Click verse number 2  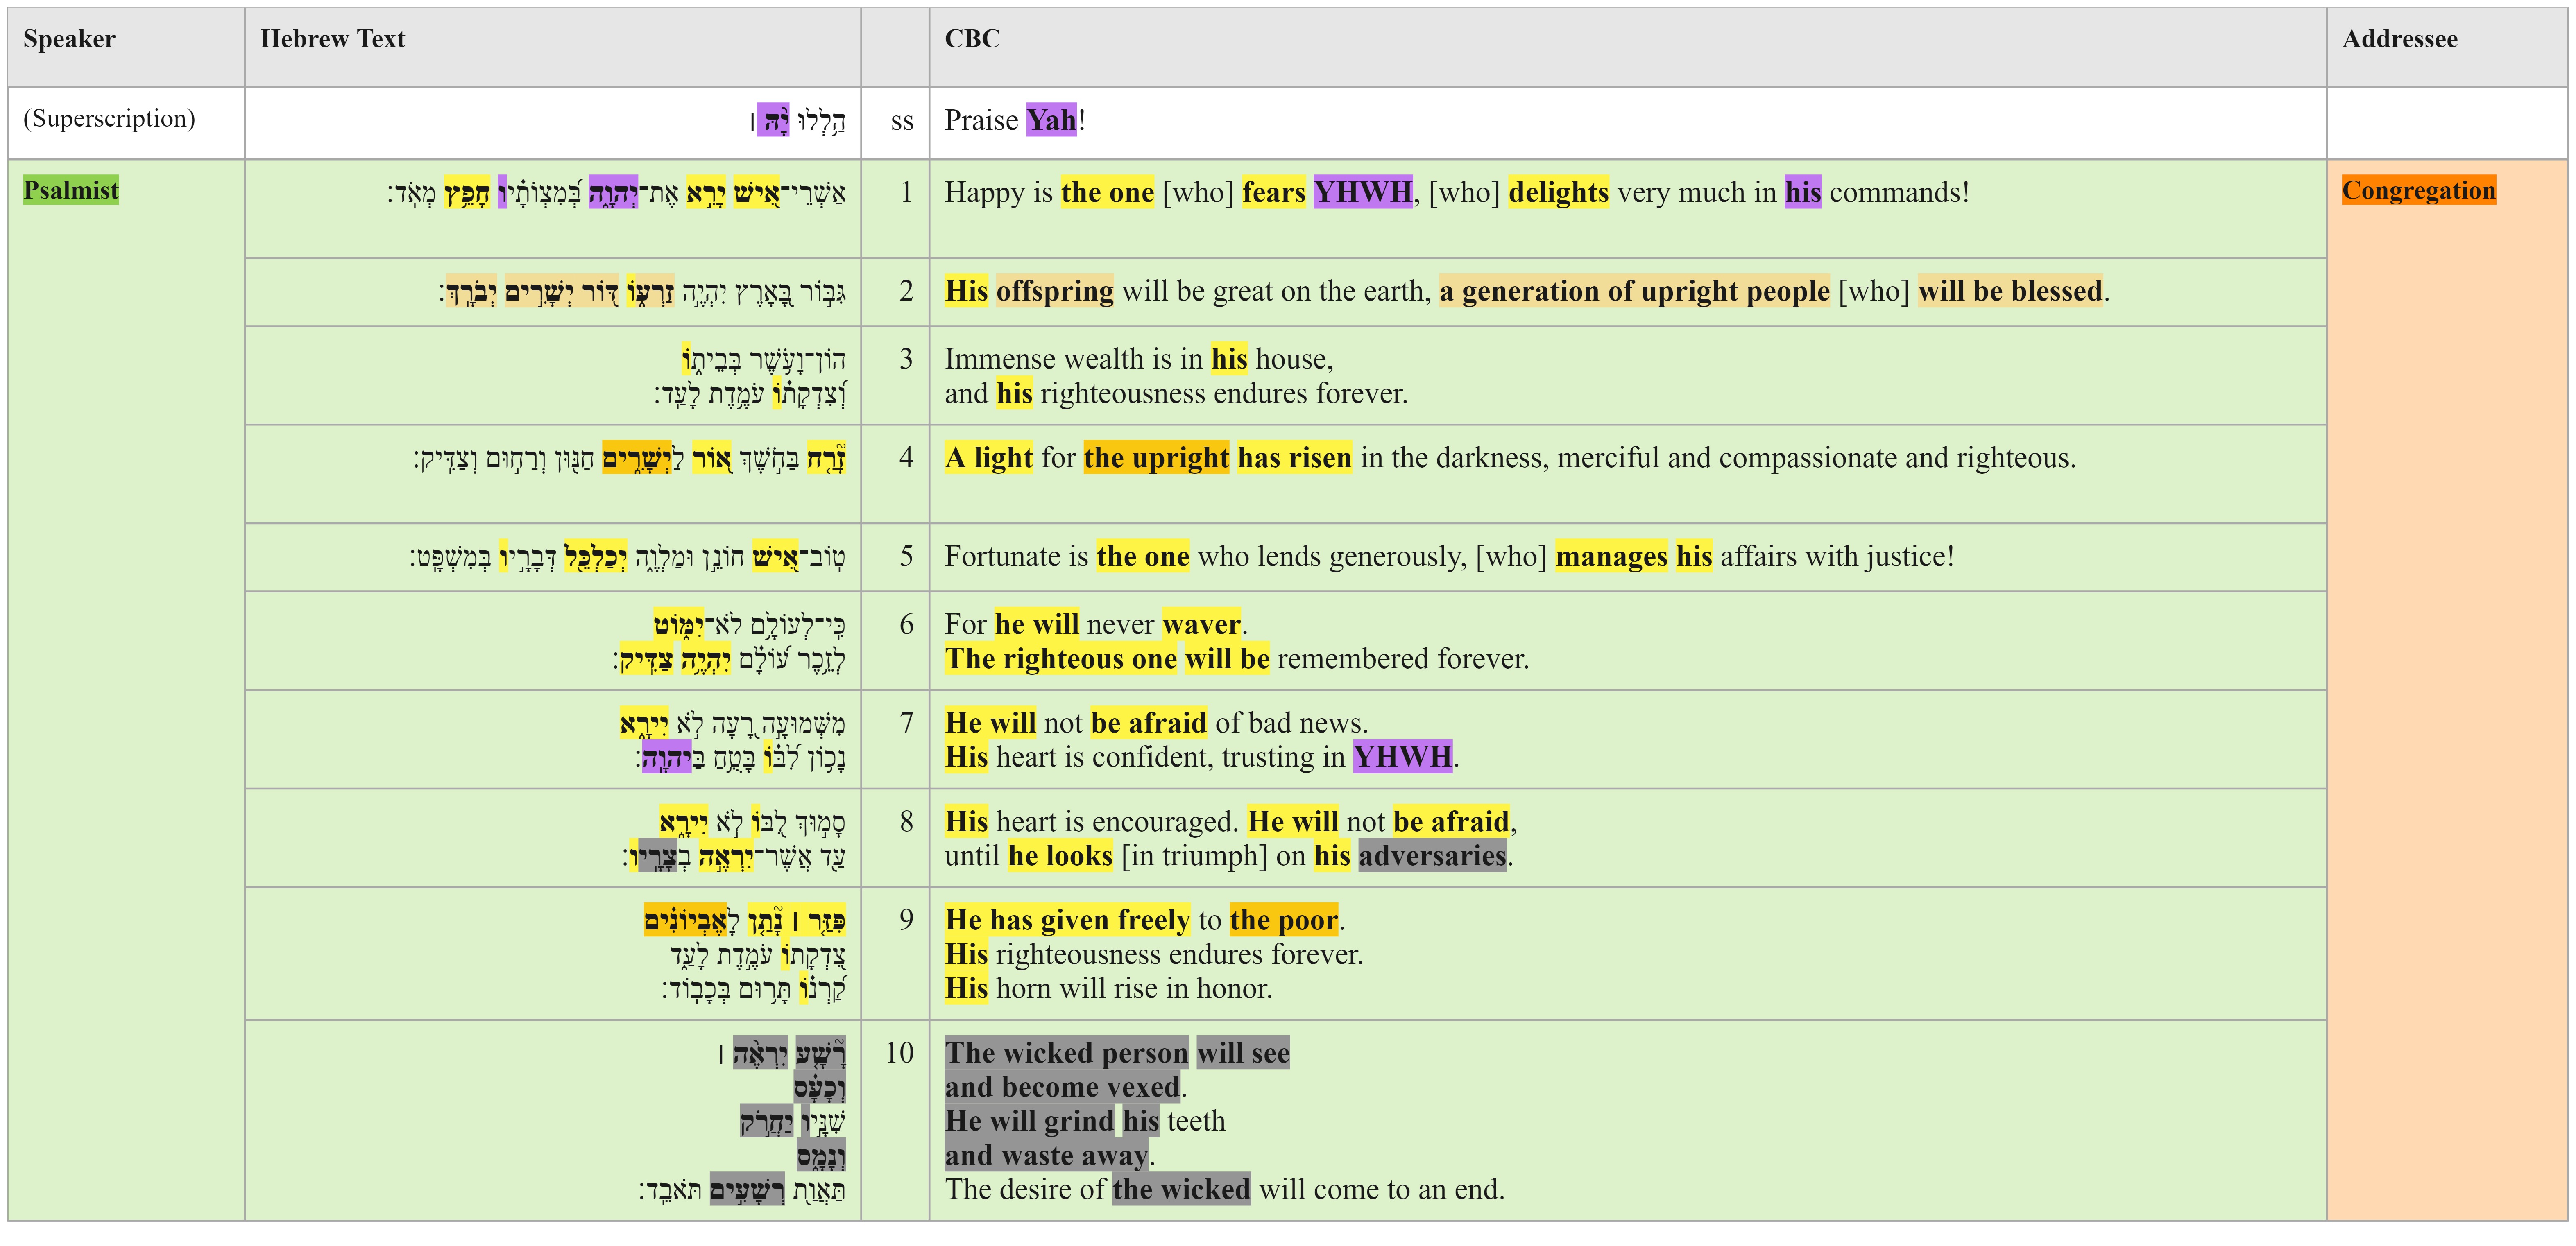coord(906,291)
